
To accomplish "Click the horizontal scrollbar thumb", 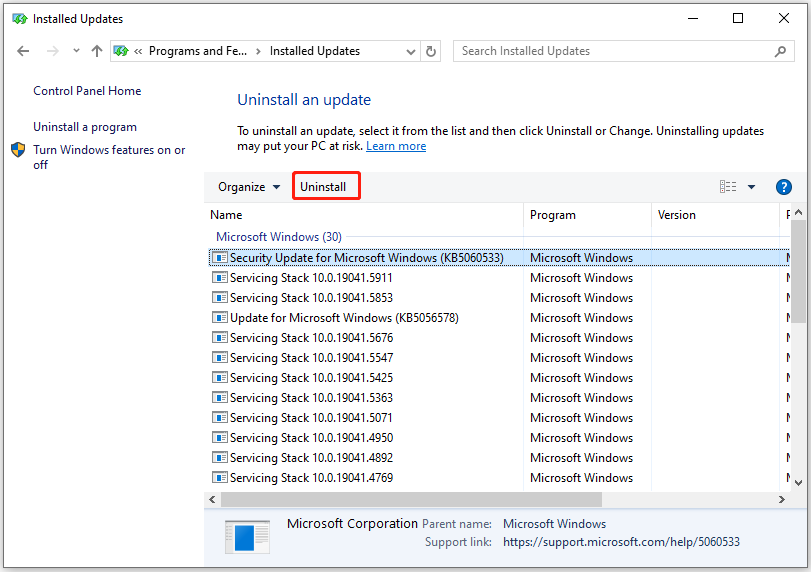I will 412,500.
